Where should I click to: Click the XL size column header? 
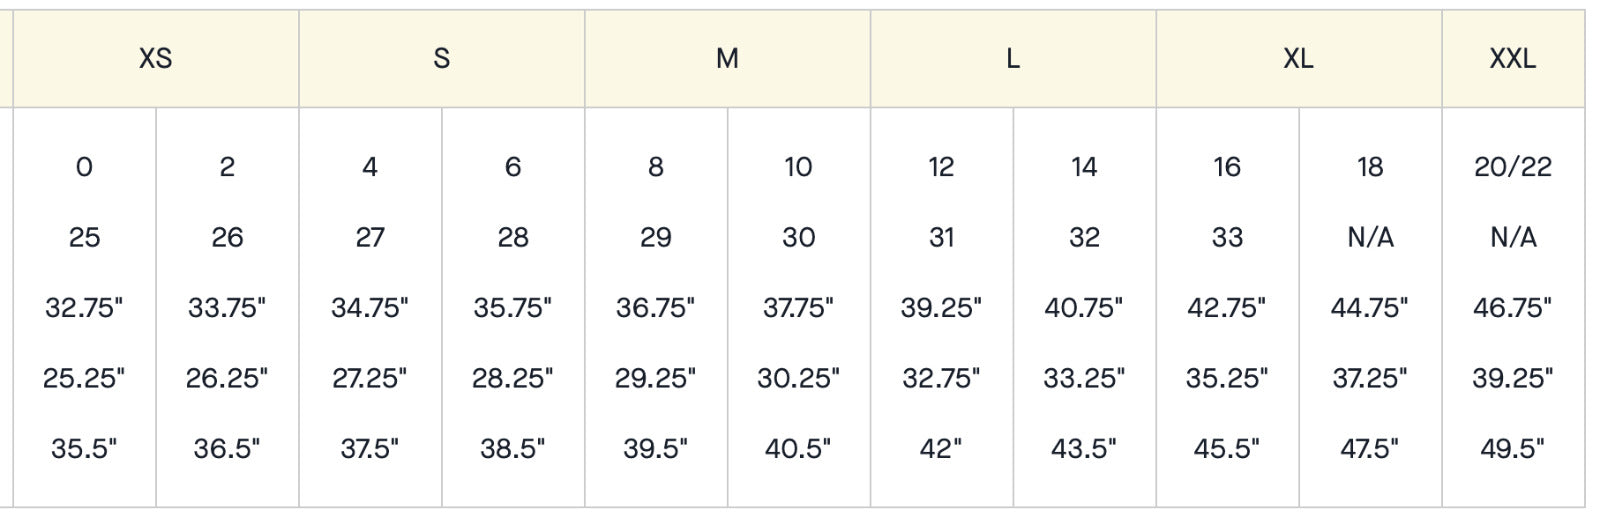(1298, 59)
